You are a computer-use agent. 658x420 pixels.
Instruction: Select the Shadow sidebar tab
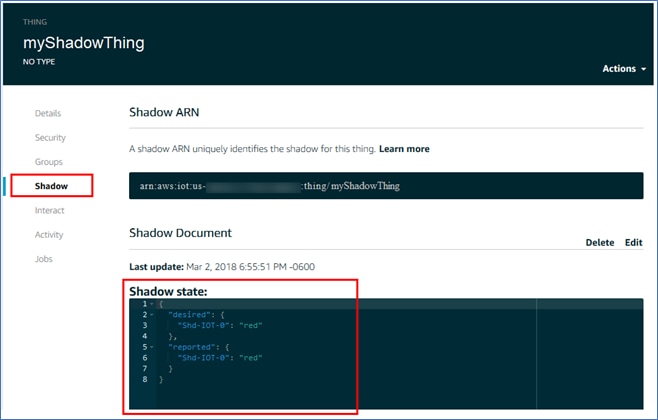point(51,186)
